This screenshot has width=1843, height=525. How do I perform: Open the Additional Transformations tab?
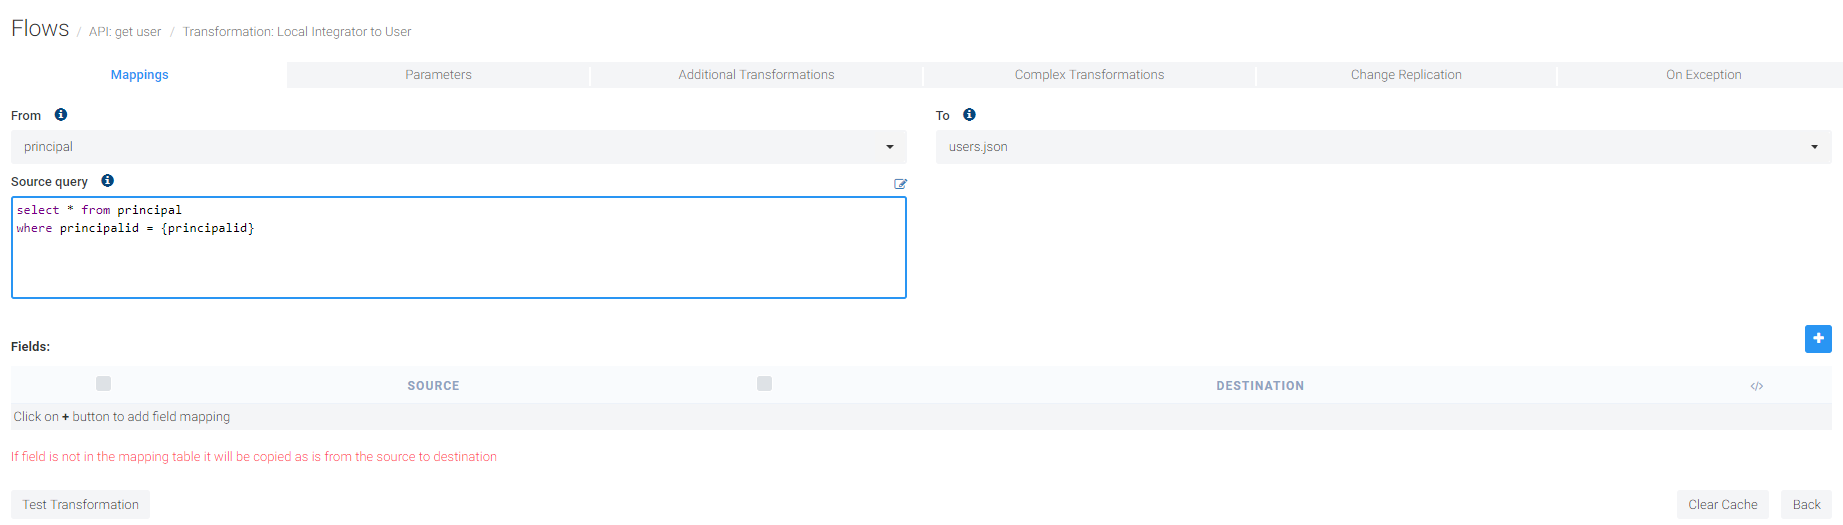tap(756, 75)
